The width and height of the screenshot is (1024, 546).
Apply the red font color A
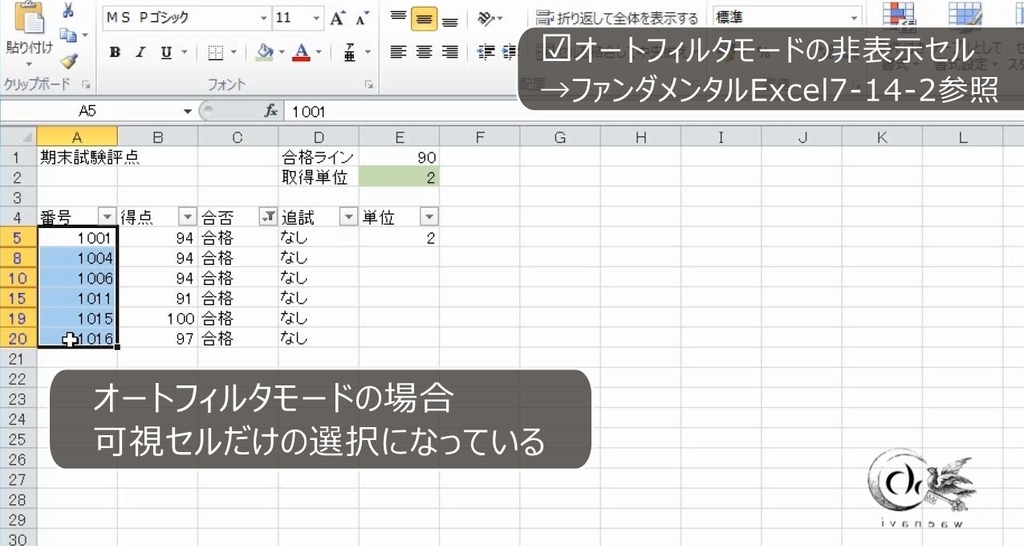[301, 52]
